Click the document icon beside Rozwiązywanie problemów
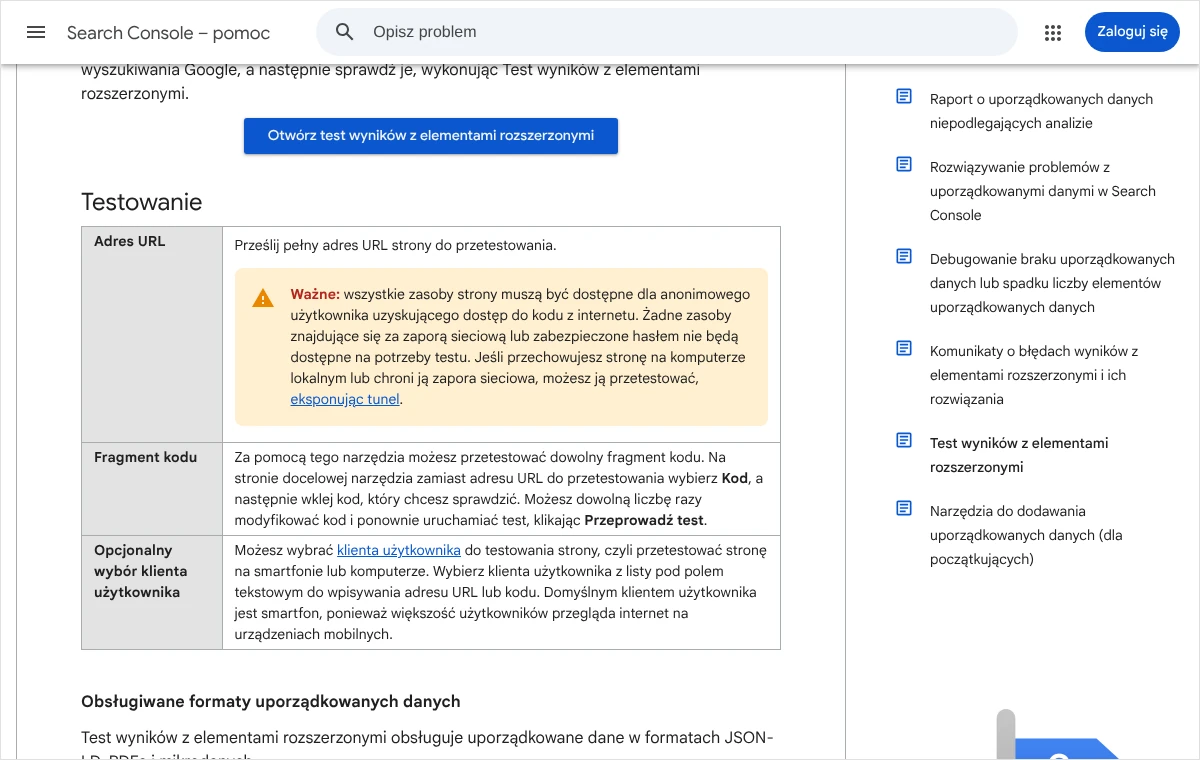Image resolution: width=1200 pixels, height=760 pixels. (x=904, y=164)
